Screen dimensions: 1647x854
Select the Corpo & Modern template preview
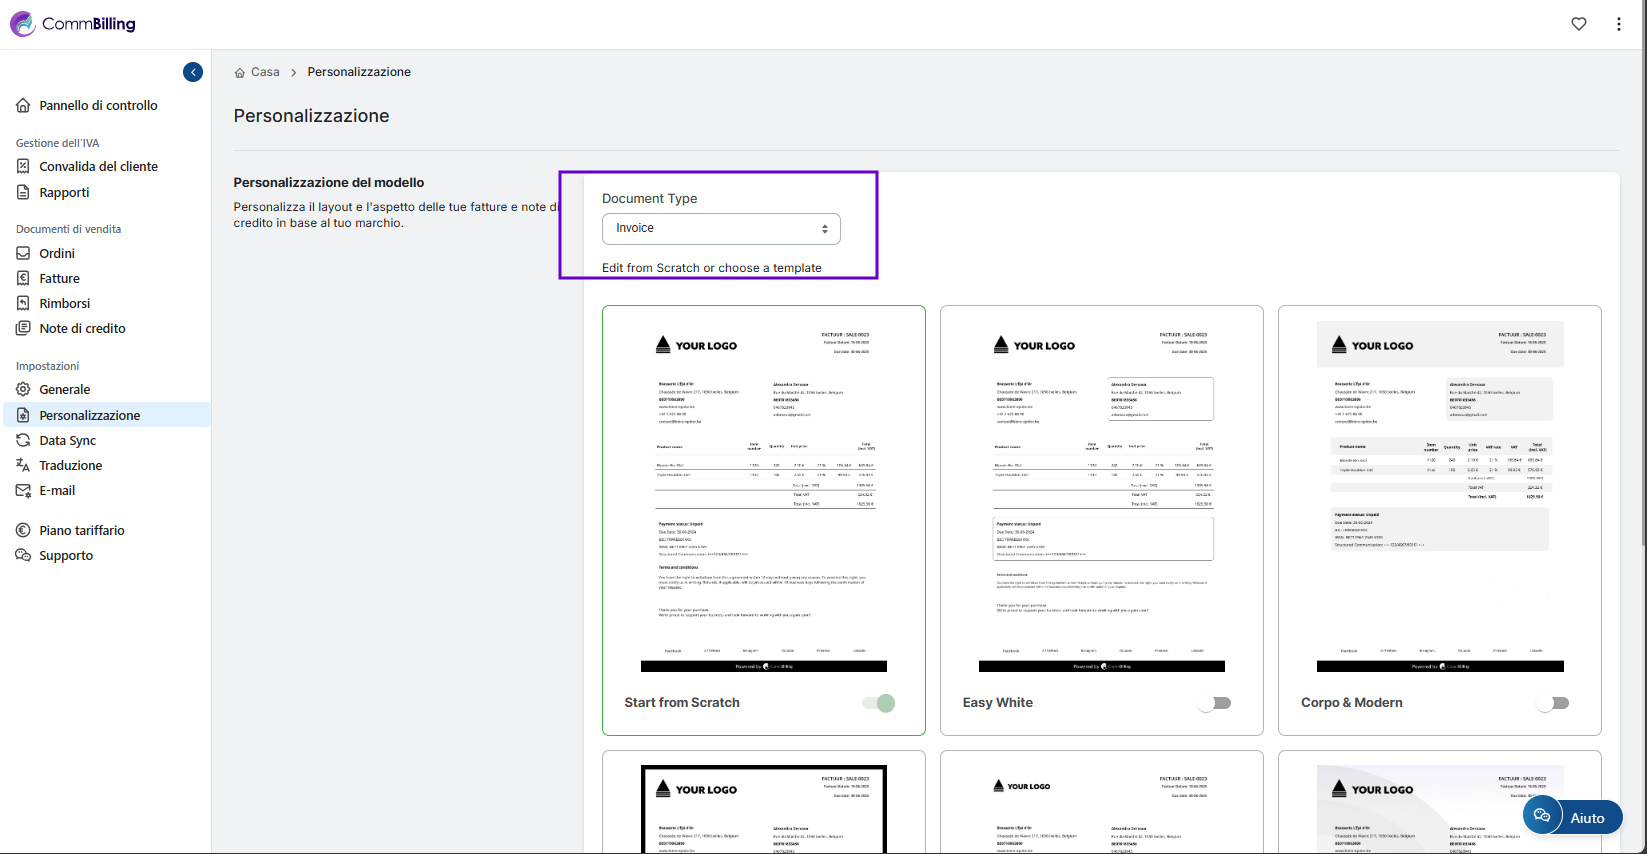point(1439,497)
